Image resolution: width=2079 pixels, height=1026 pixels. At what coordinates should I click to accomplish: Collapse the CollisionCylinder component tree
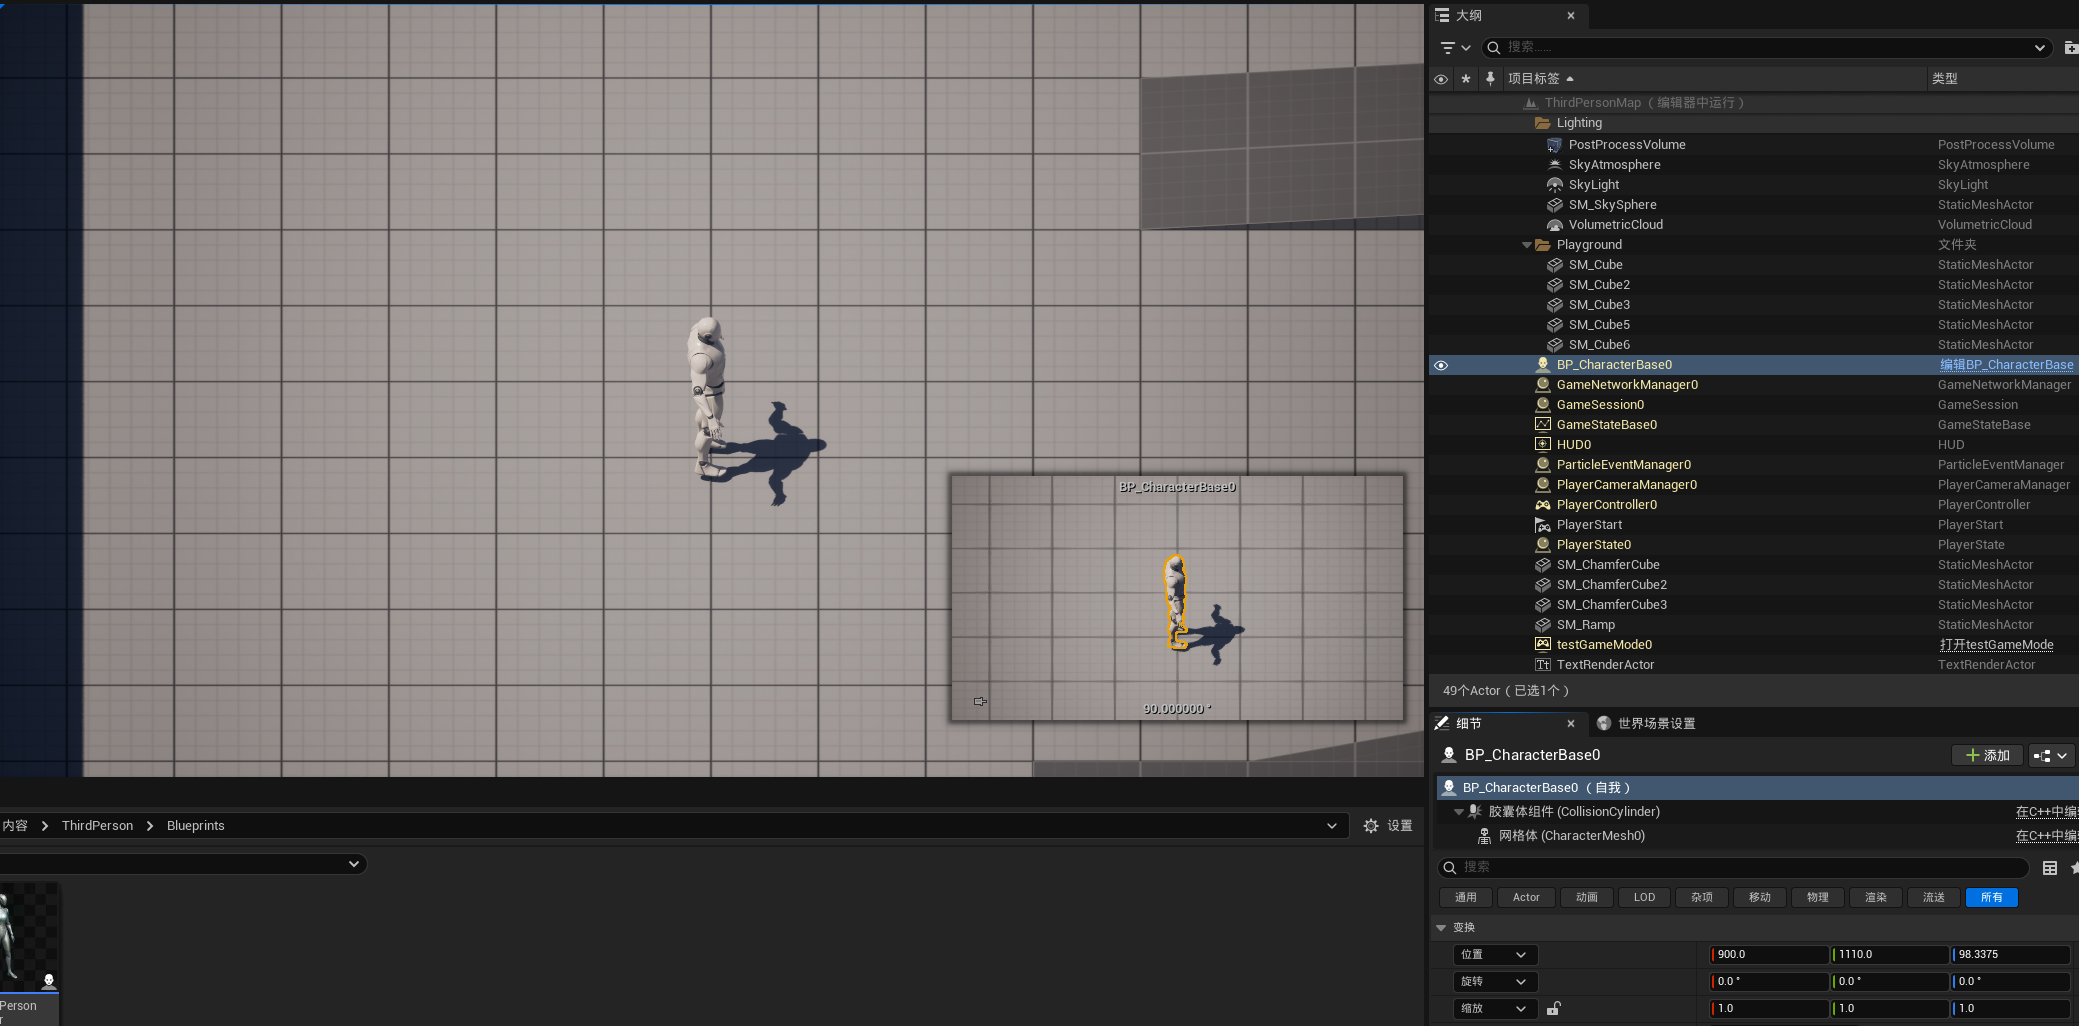pyautogui.click(x=1459, y=812)
